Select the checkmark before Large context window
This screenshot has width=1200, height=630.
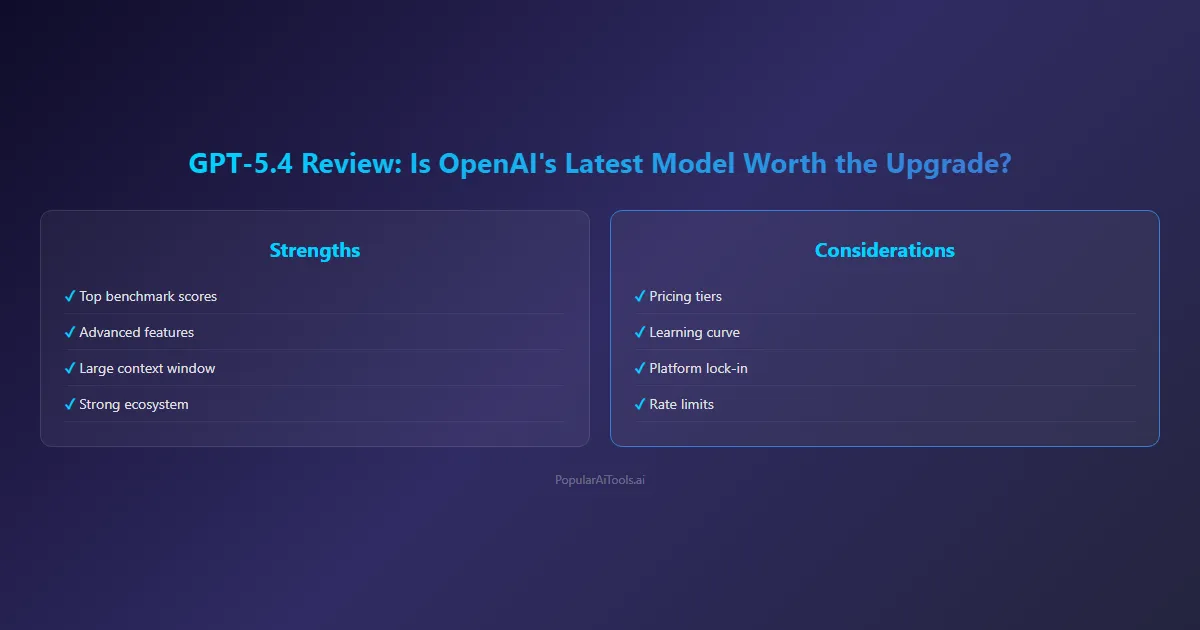tap(70, 368)
